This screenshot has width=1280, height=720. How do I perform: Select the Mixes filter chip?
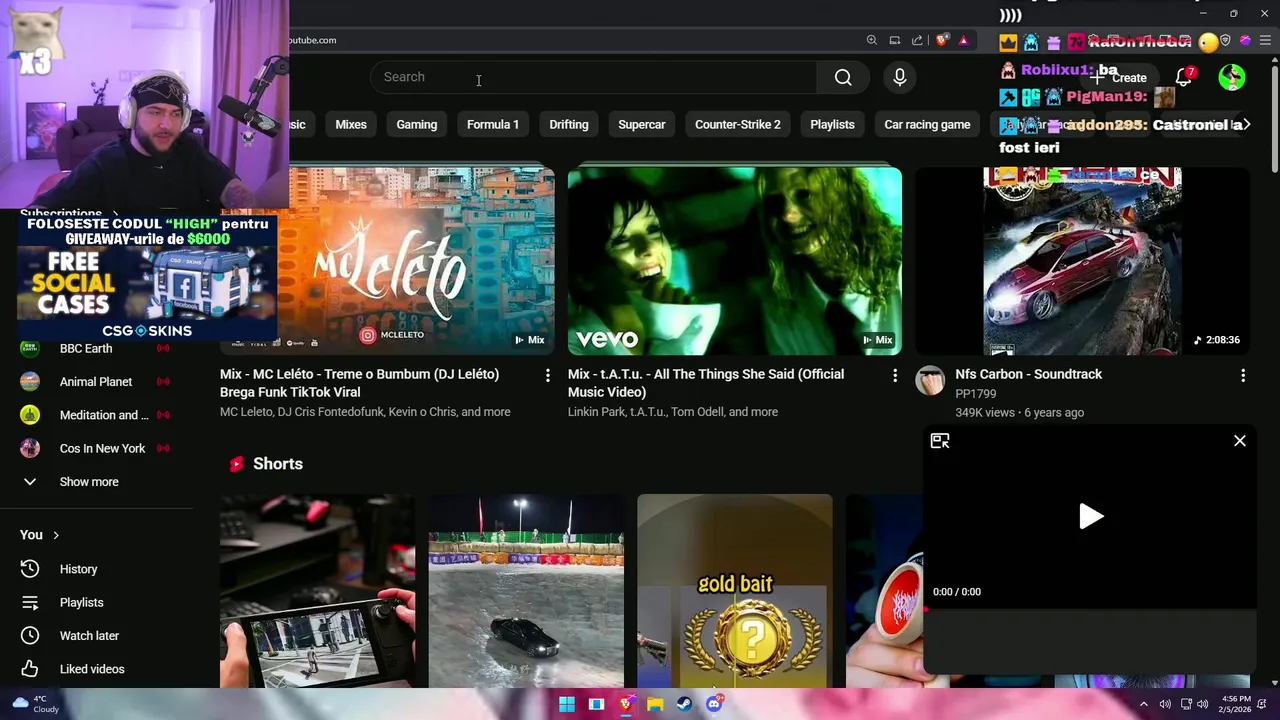pyautogui.click(x=351, y=124)
